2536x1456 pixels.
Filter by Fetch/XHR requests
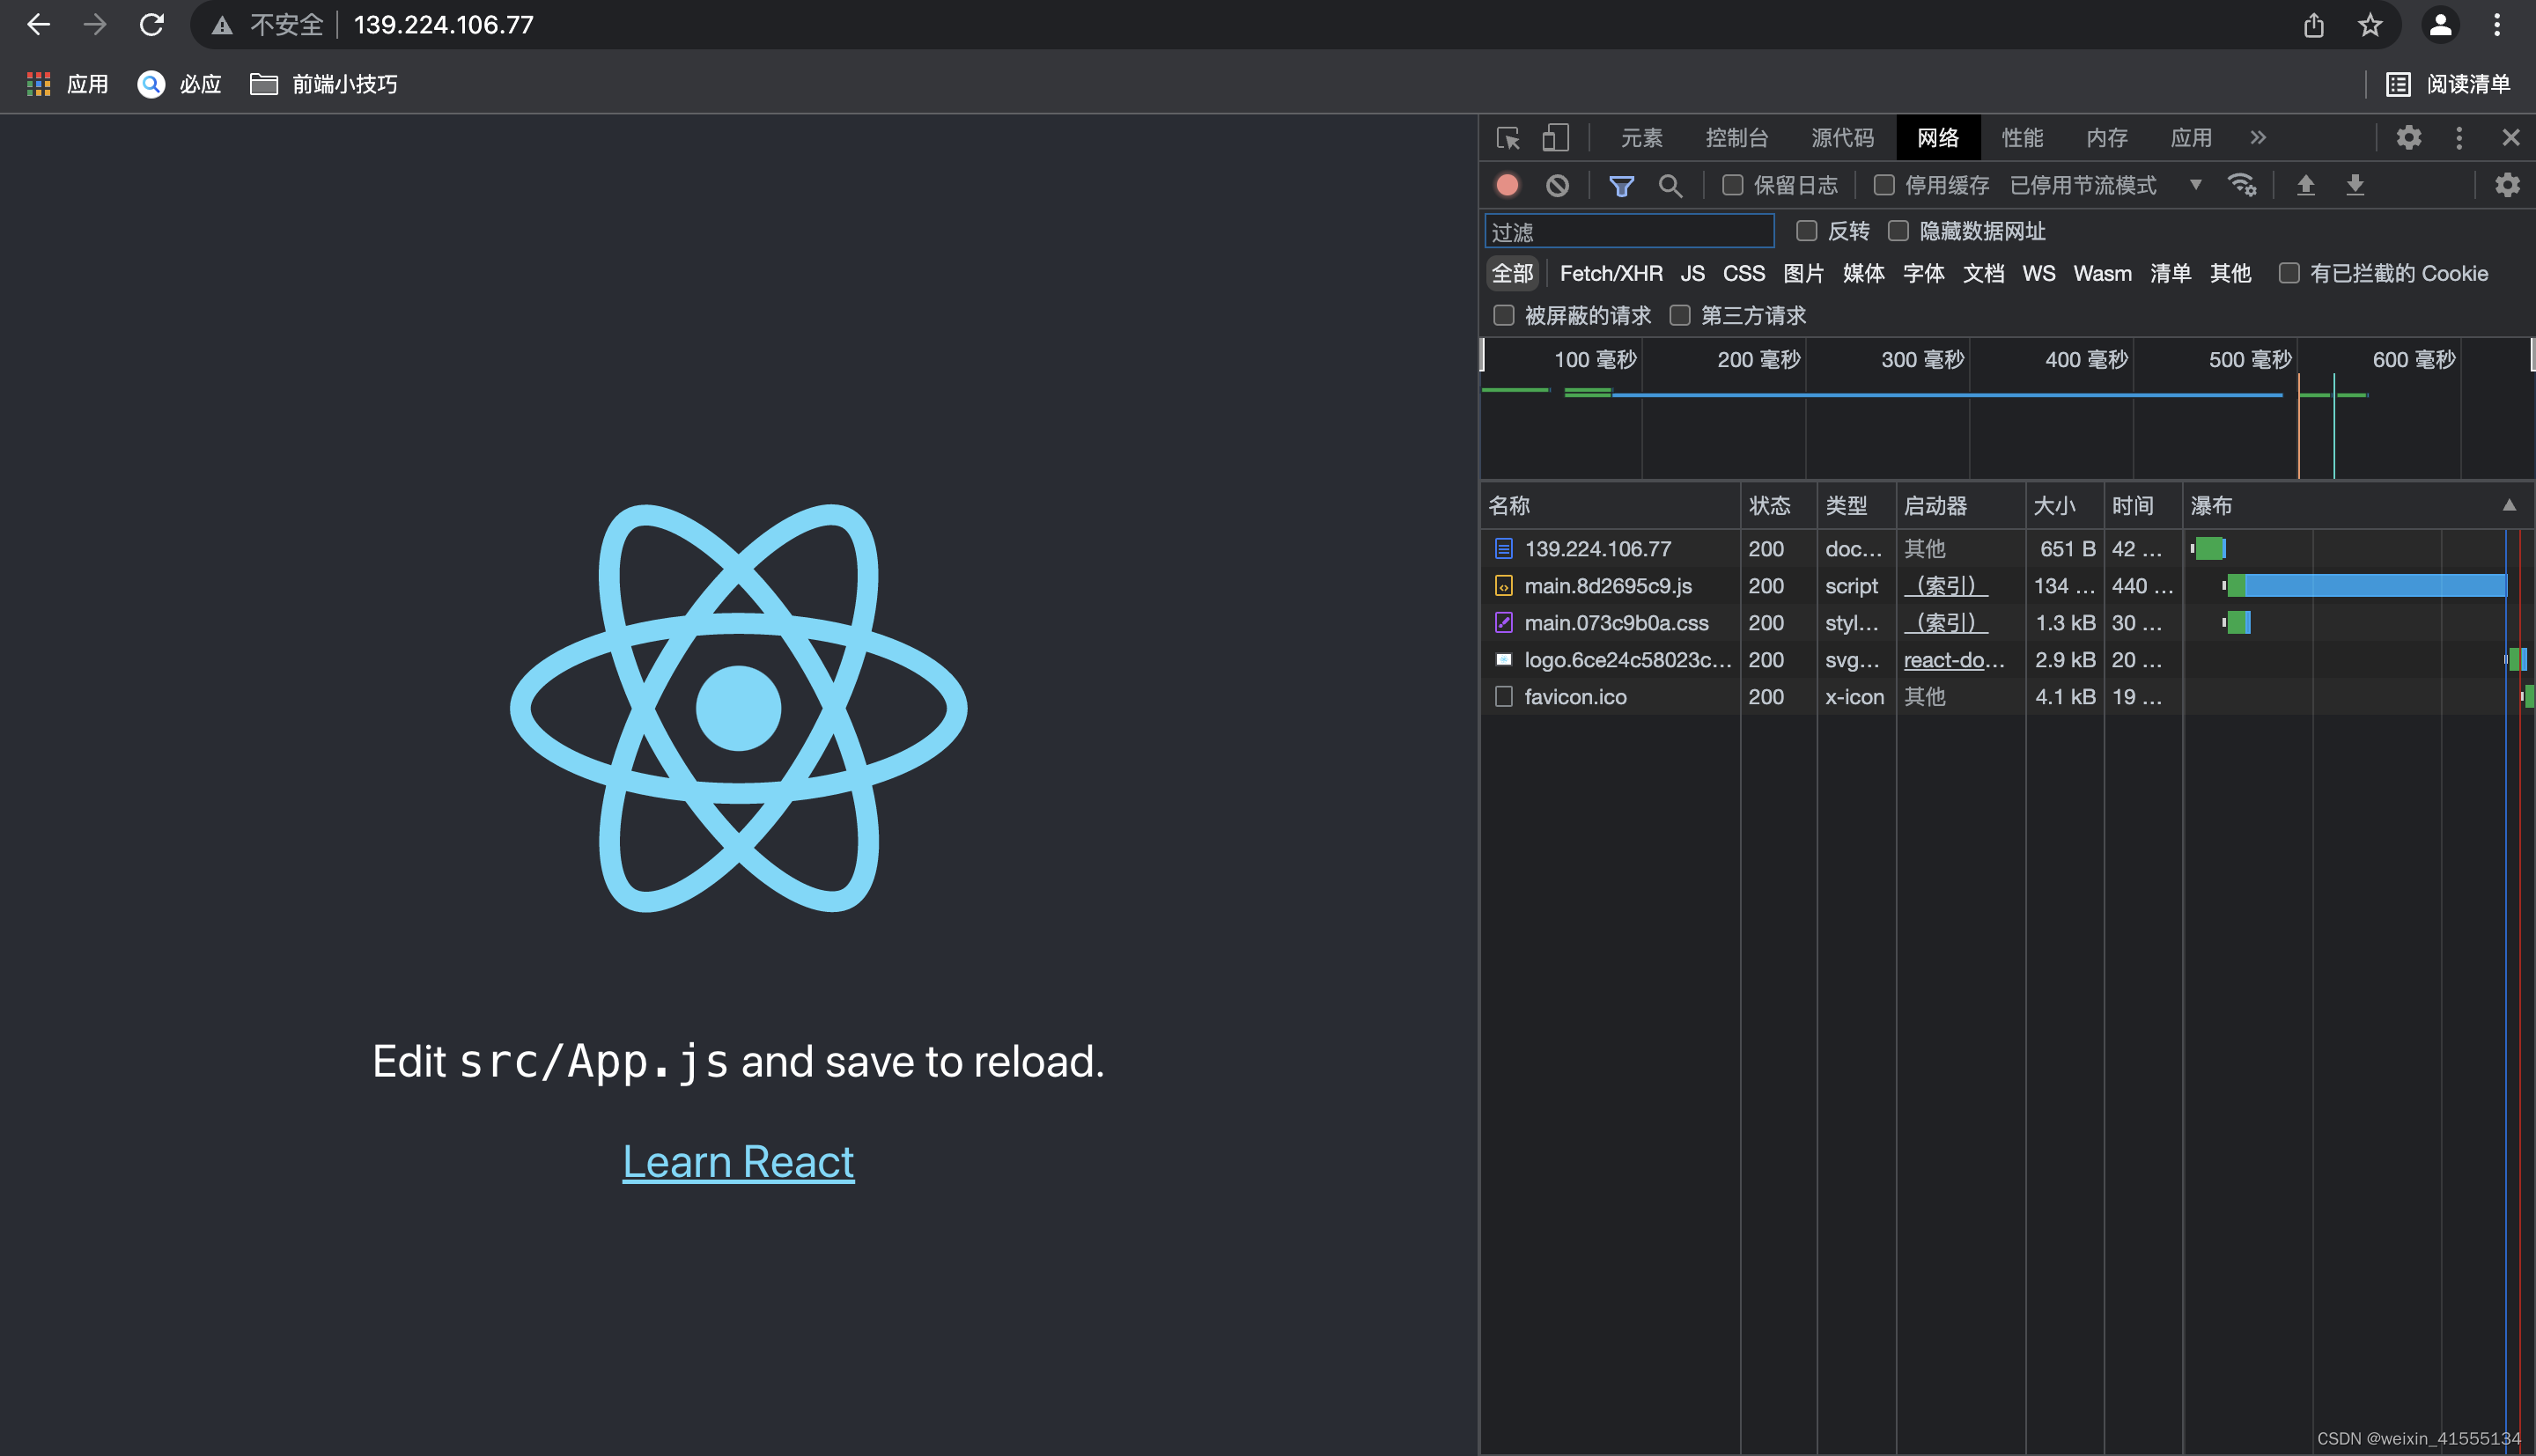coord(1610,273)
